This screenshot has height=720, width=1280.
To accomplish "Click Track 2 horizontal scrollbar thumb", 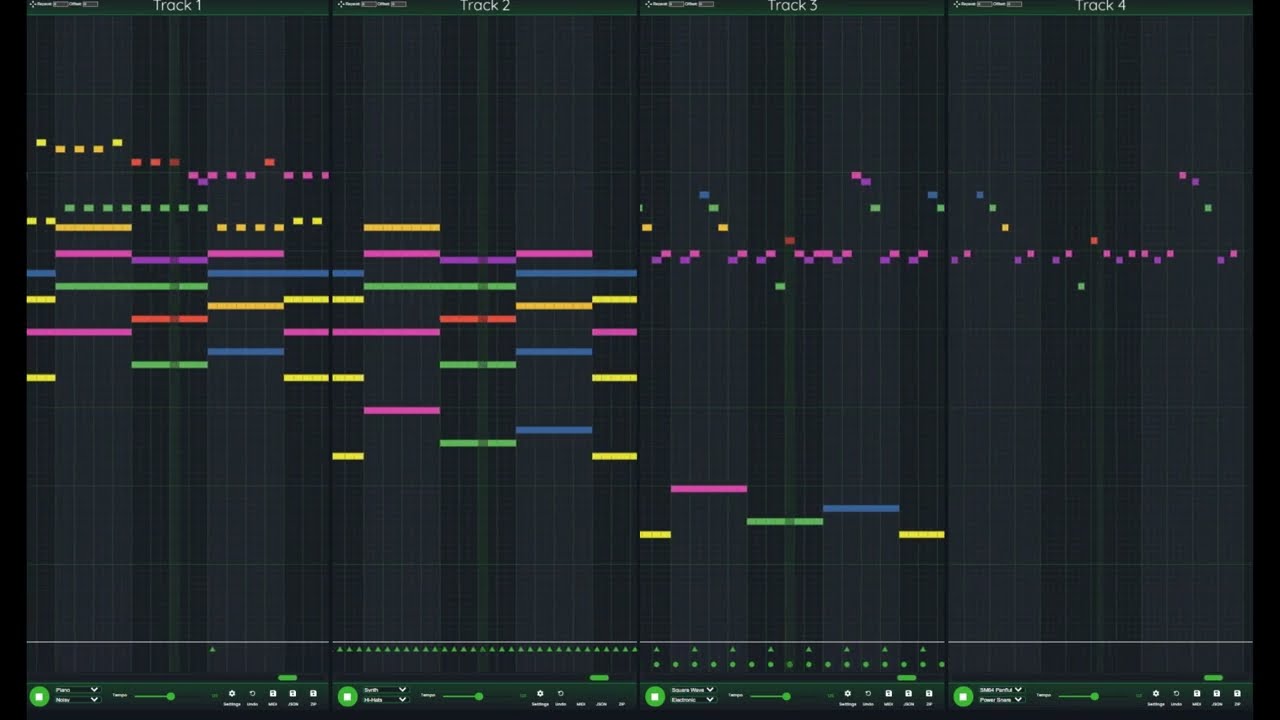I will (x=600, y=678).
